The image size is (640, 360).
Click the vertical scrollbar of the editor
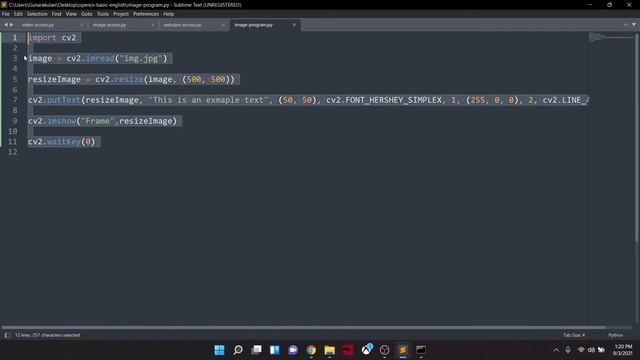[x=637, y=137]
